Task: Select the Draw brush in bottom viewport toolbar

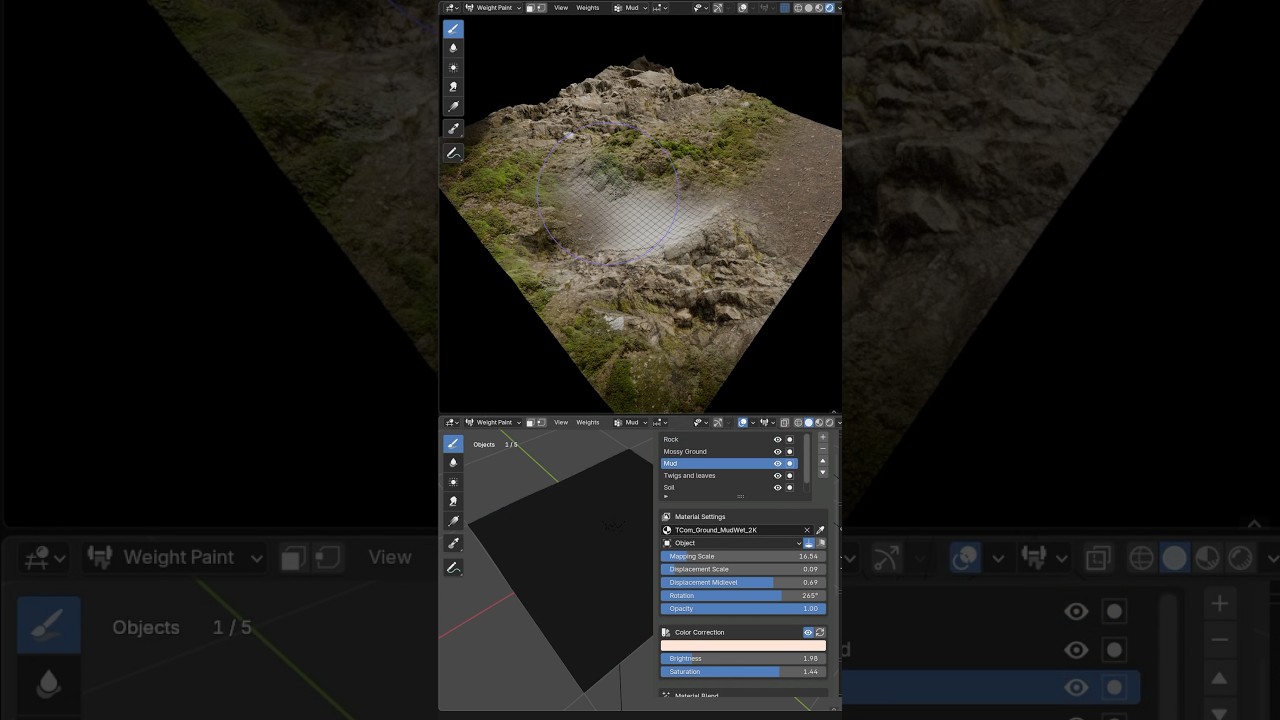Action: 453,443
